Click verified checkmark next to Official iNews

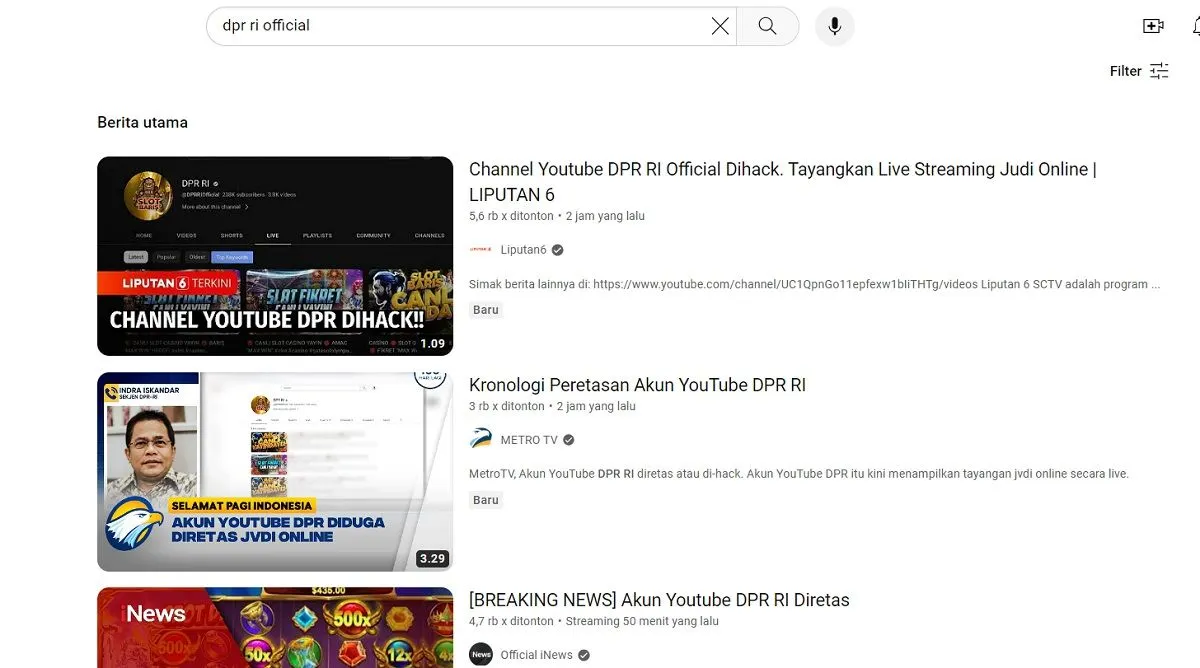[x=583, y=655]
